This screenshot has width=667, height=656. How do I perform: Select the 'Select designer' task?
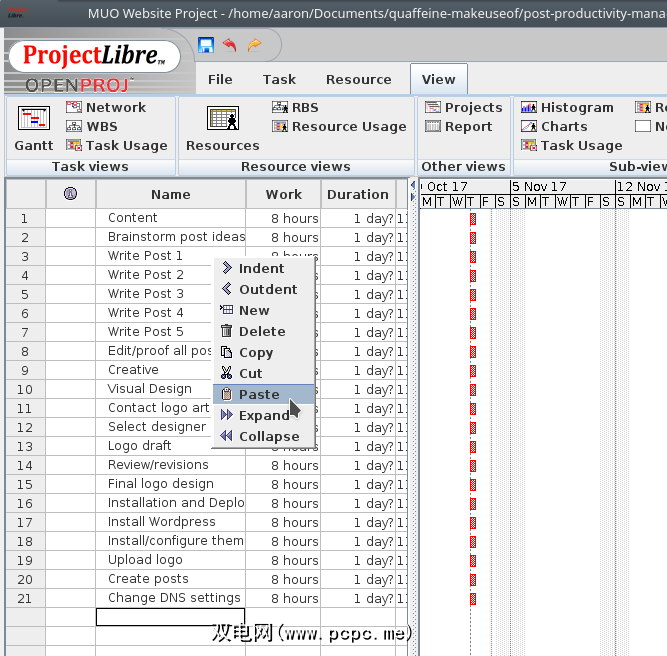coord(157,427)
